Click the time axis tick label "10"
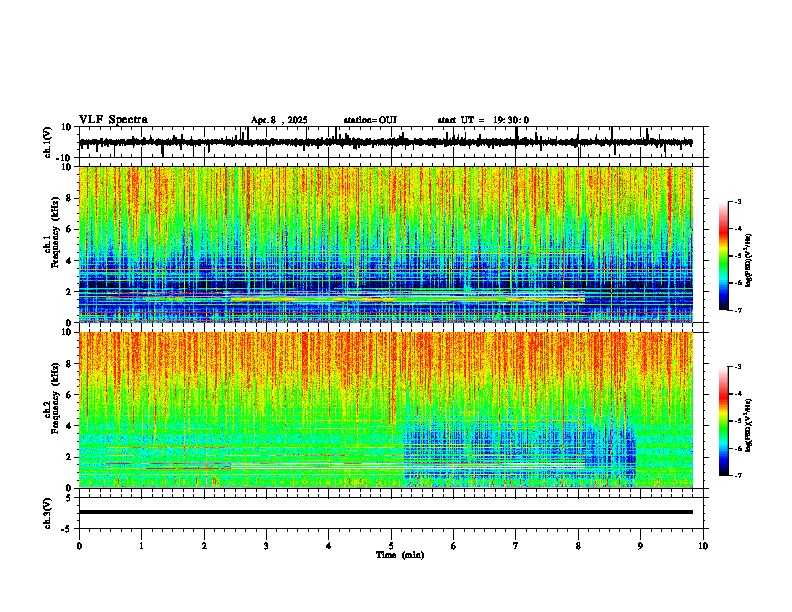The image size is (792, 612). pos(703,546)
